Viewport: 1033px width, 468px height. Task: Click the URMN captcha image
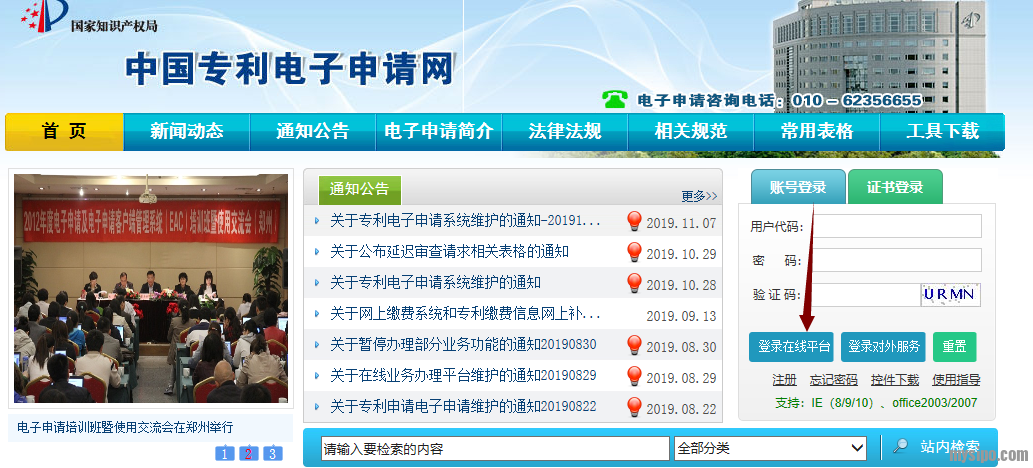tap(949, 294)
